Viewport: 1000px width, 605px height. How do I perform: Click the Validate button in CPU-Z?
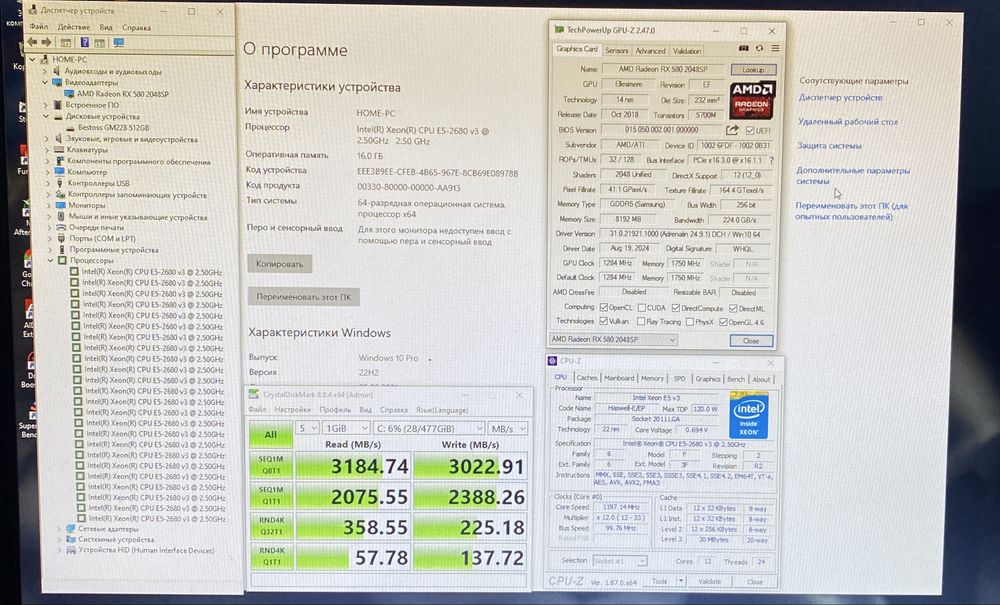[709, 581]
